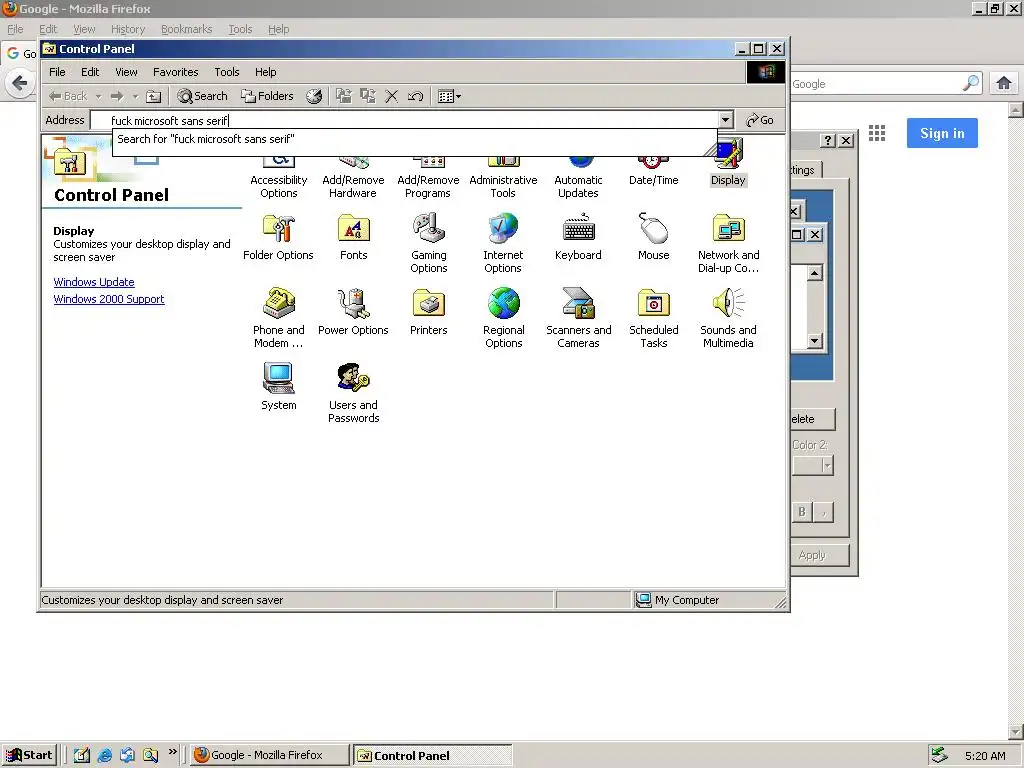Open Automatic Updates
Image resolution: width=1024 pixels, height=768 pixels.
(579, 178)
